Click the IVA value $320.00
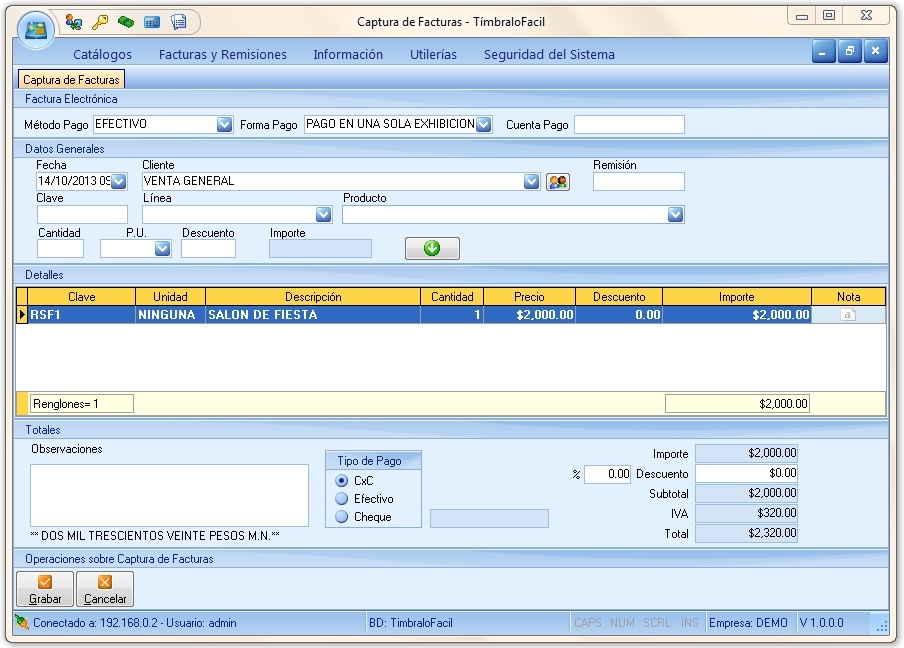 [x=747, y=513]
